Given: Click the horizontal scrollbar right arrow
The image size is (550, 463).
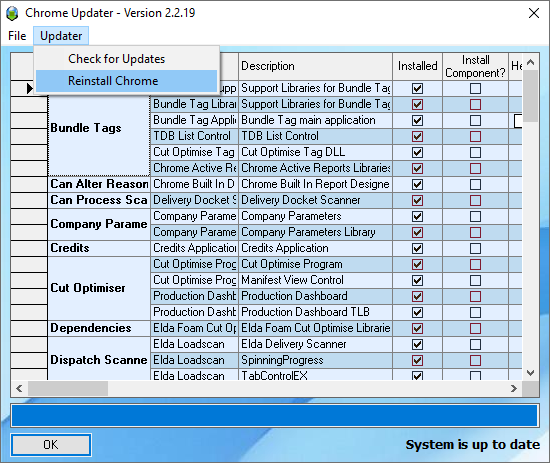Looking at the screenshot, I should point(514,388).
